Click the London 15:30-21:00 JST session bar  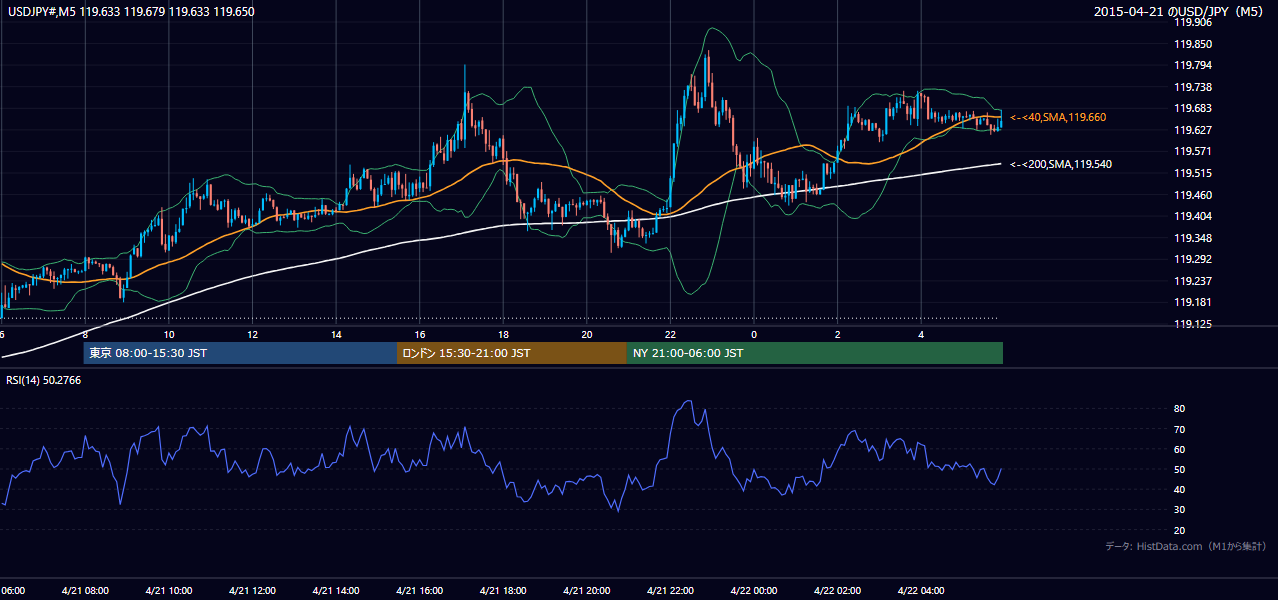click(x=512, y=353)
